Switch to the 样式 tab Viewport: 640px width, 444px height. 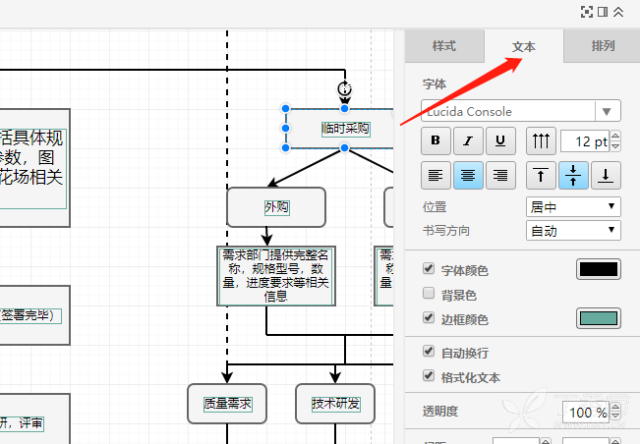(444, 46)
